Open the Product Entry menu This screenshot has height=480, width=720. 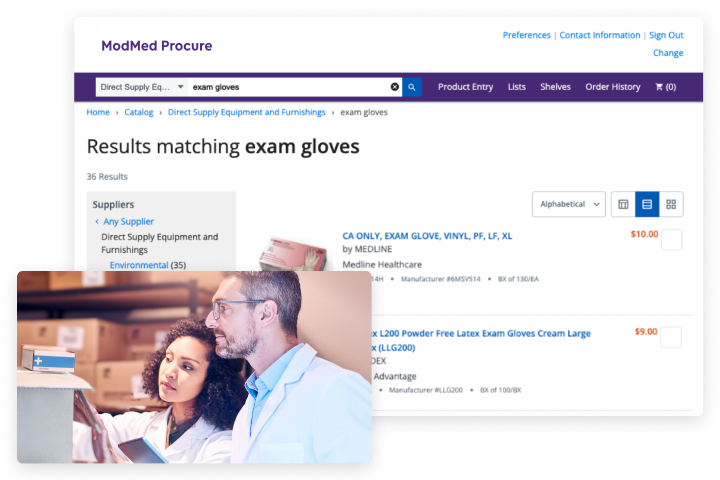pos(465,87)
